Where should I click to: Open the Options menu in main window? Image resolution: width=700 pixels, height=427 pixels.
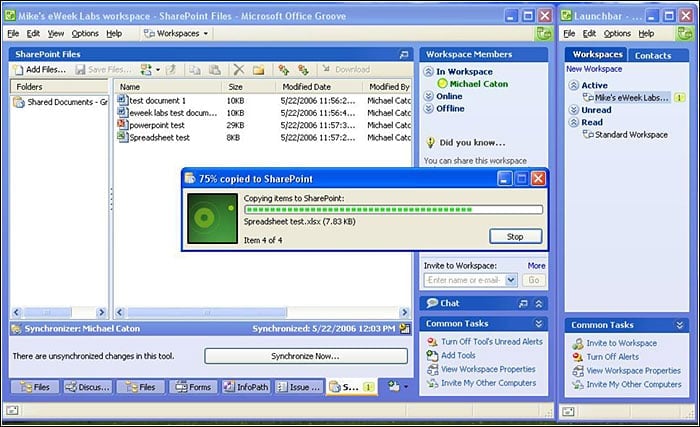pos(85,33)
